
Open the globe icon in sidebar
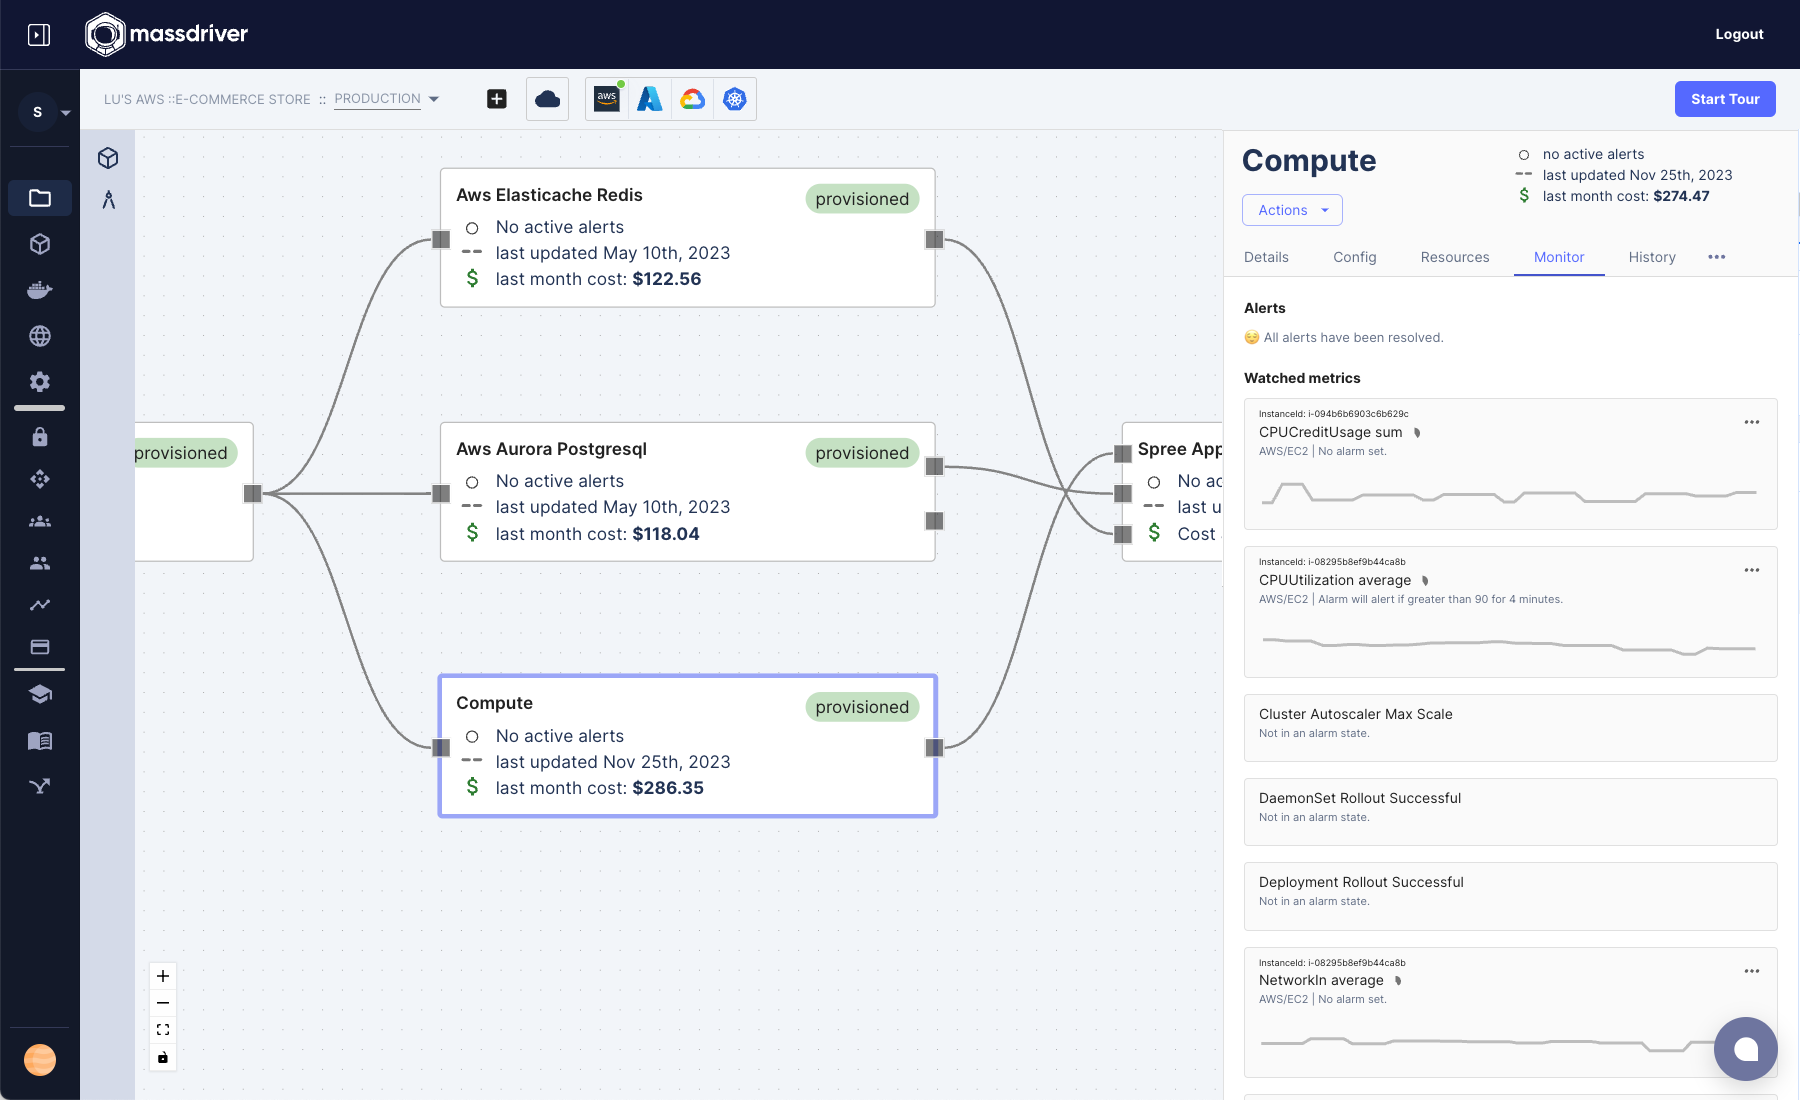[x=40, y=336]
